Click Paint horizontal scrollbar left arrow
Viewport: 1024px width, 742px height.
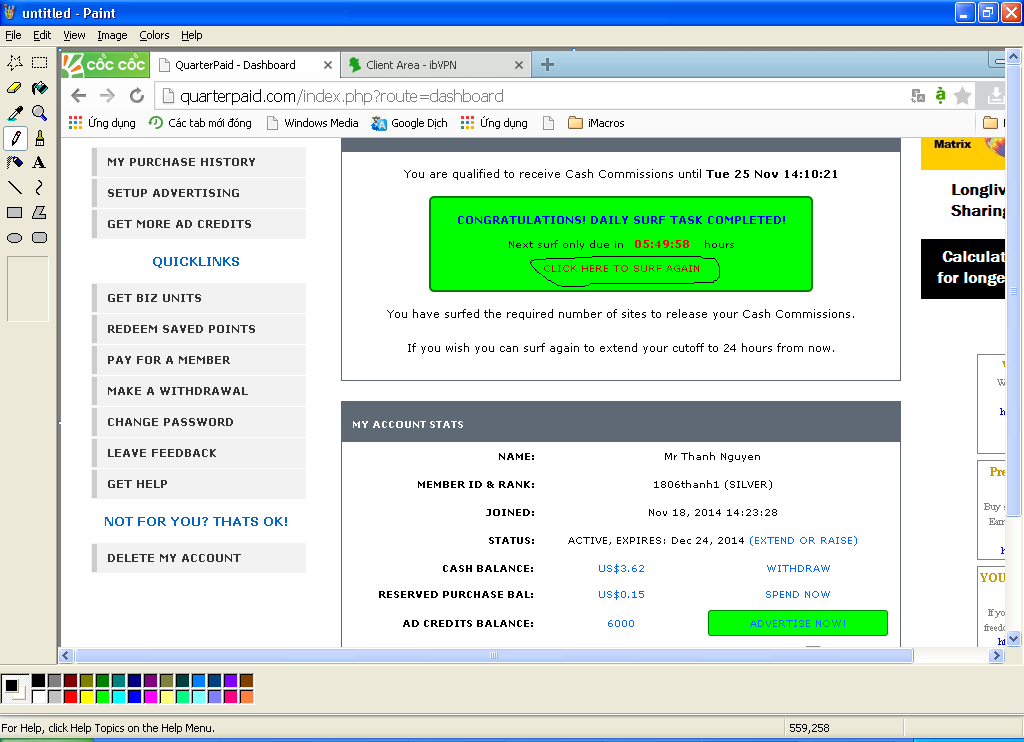(66, 655)
